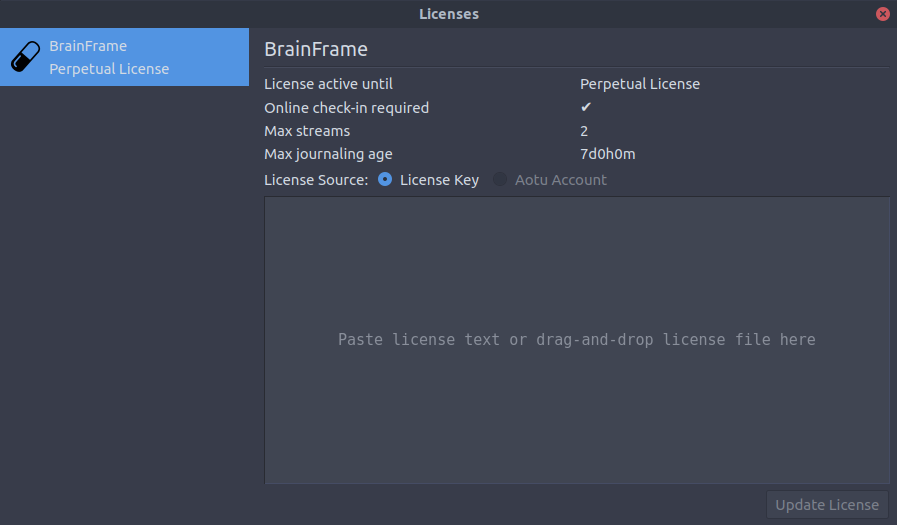Click the check mark next to Online check-in

[586, 107]
